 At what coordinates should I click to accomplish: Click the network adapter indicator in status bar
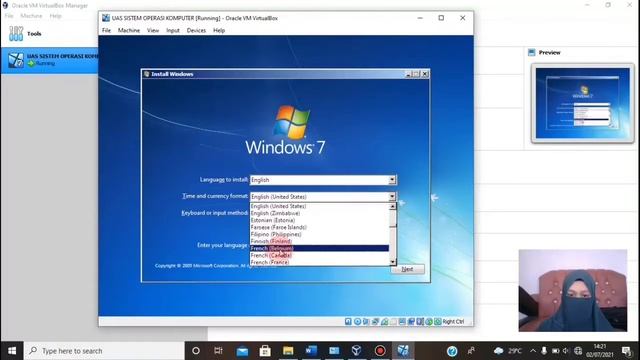[375, 322]
